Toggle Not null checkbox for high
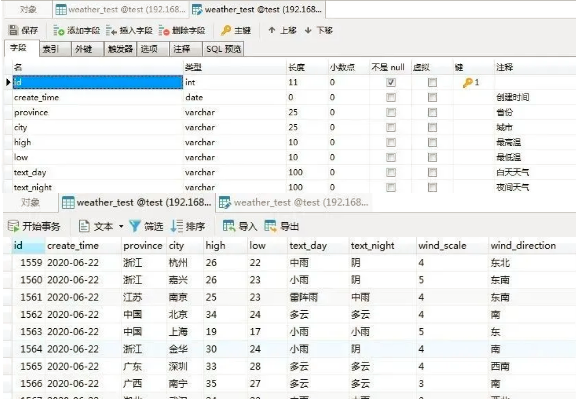Screen dimensions: 576x399 (391, 143)
